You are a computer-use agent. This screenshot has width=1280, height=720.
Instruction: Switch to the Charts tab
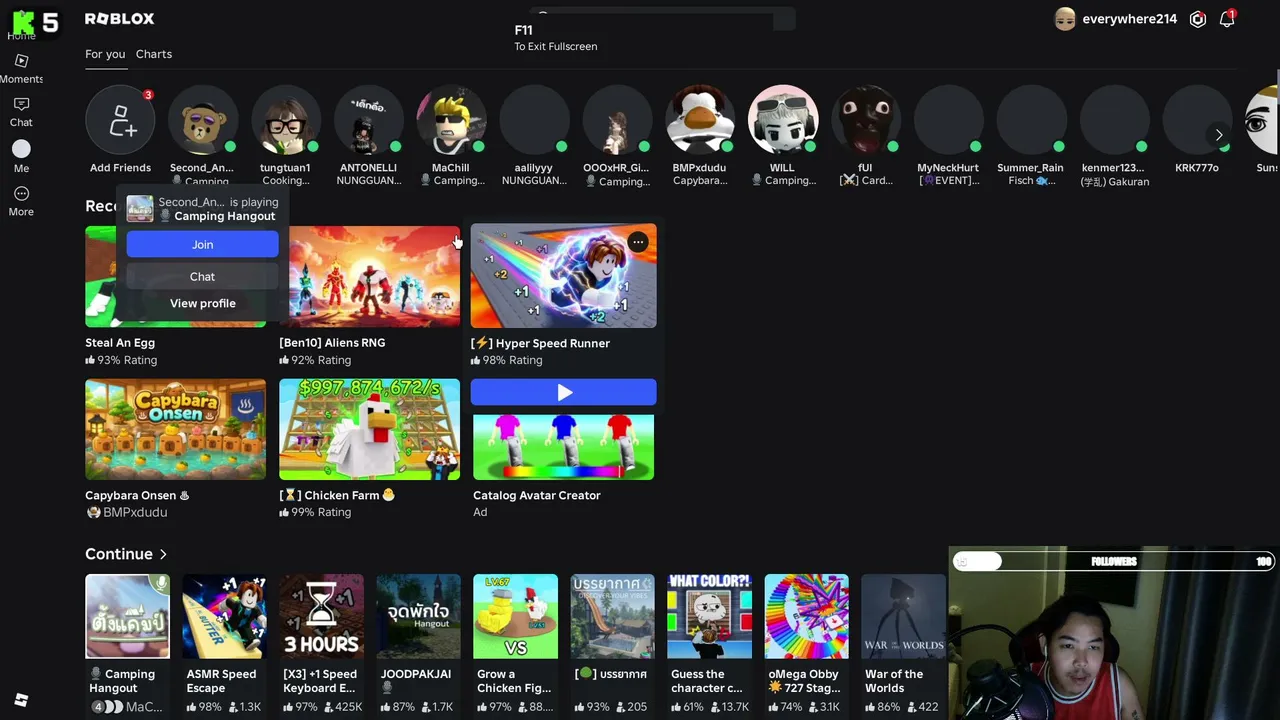[x=154, y=54]
